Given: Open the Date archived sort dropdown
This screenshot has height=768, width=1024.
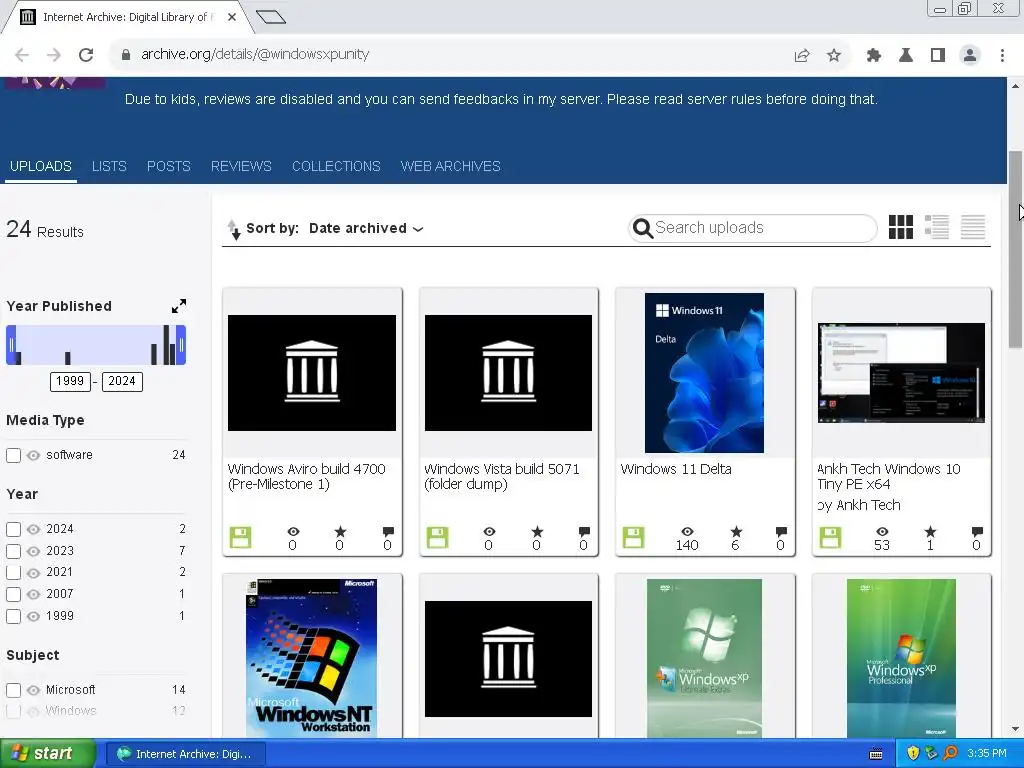Looking at the screenshot, I should click(x=366, y=229).
